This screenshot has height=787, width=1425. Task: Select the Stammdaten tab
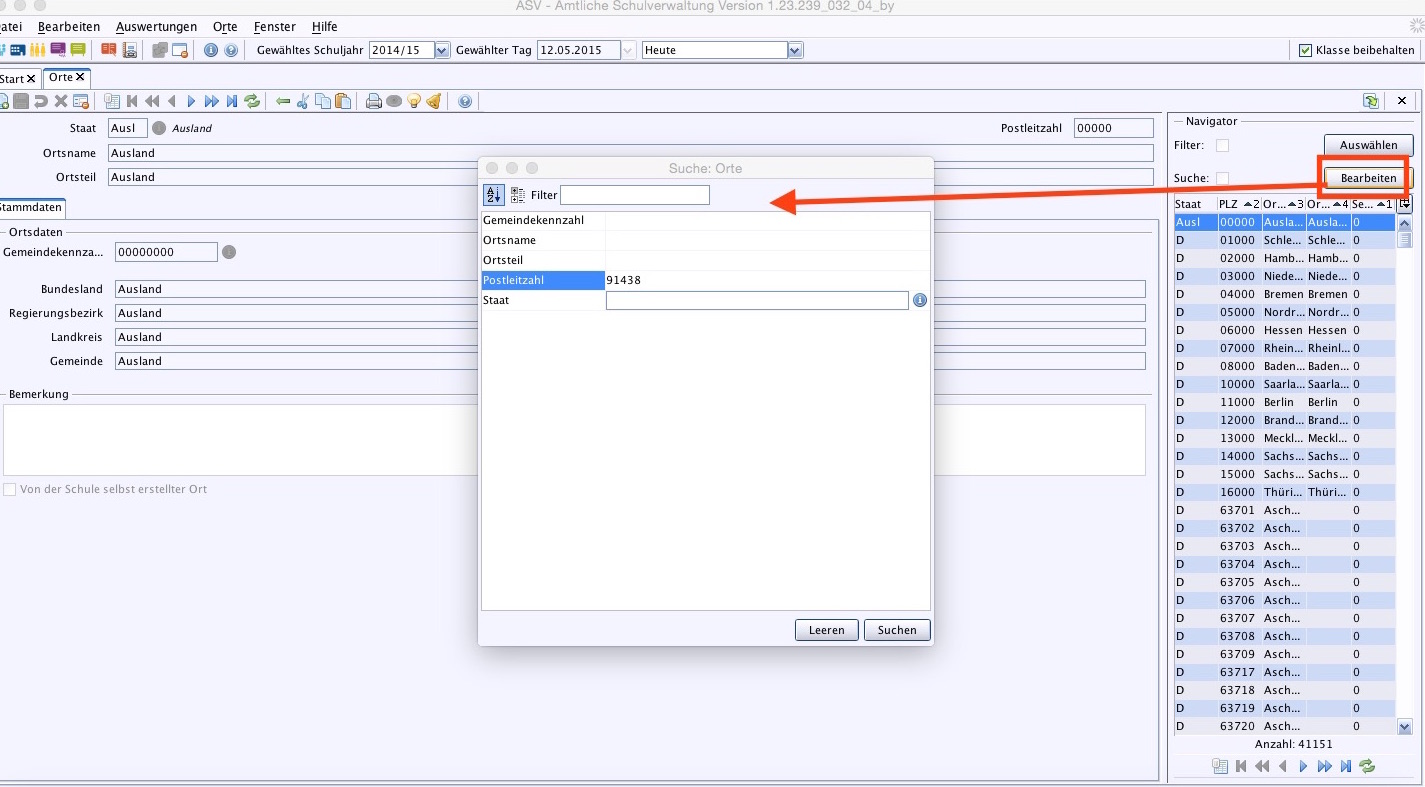coord(31,208)
